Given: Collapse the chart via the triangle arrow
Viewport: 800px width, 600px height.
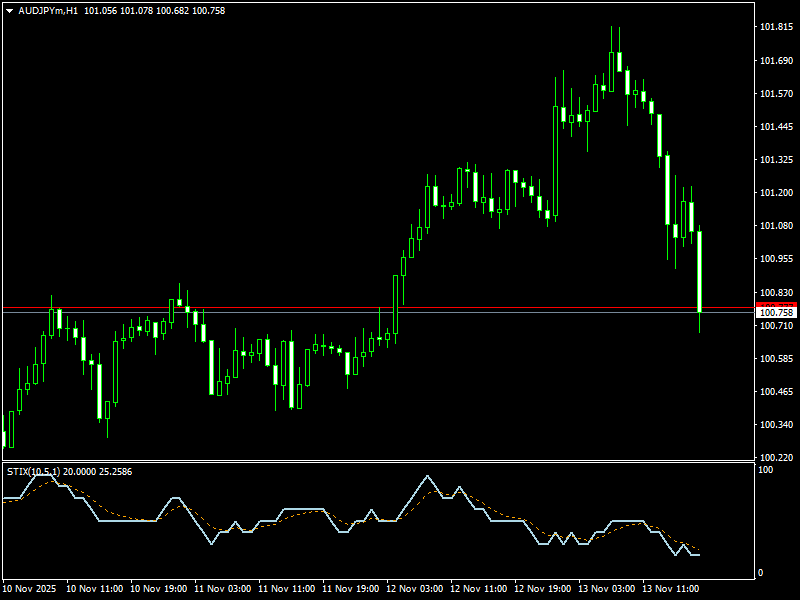Looking at the screenshot, I should tap(12, 11).
